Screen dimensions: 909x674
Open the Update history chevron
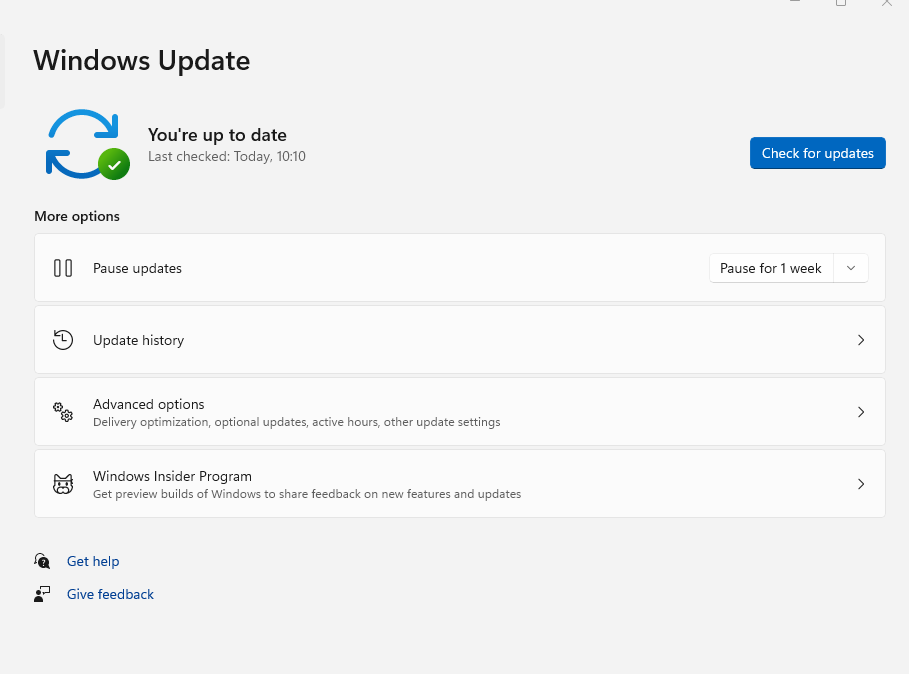pyautogui.click(x=861, y=340)
